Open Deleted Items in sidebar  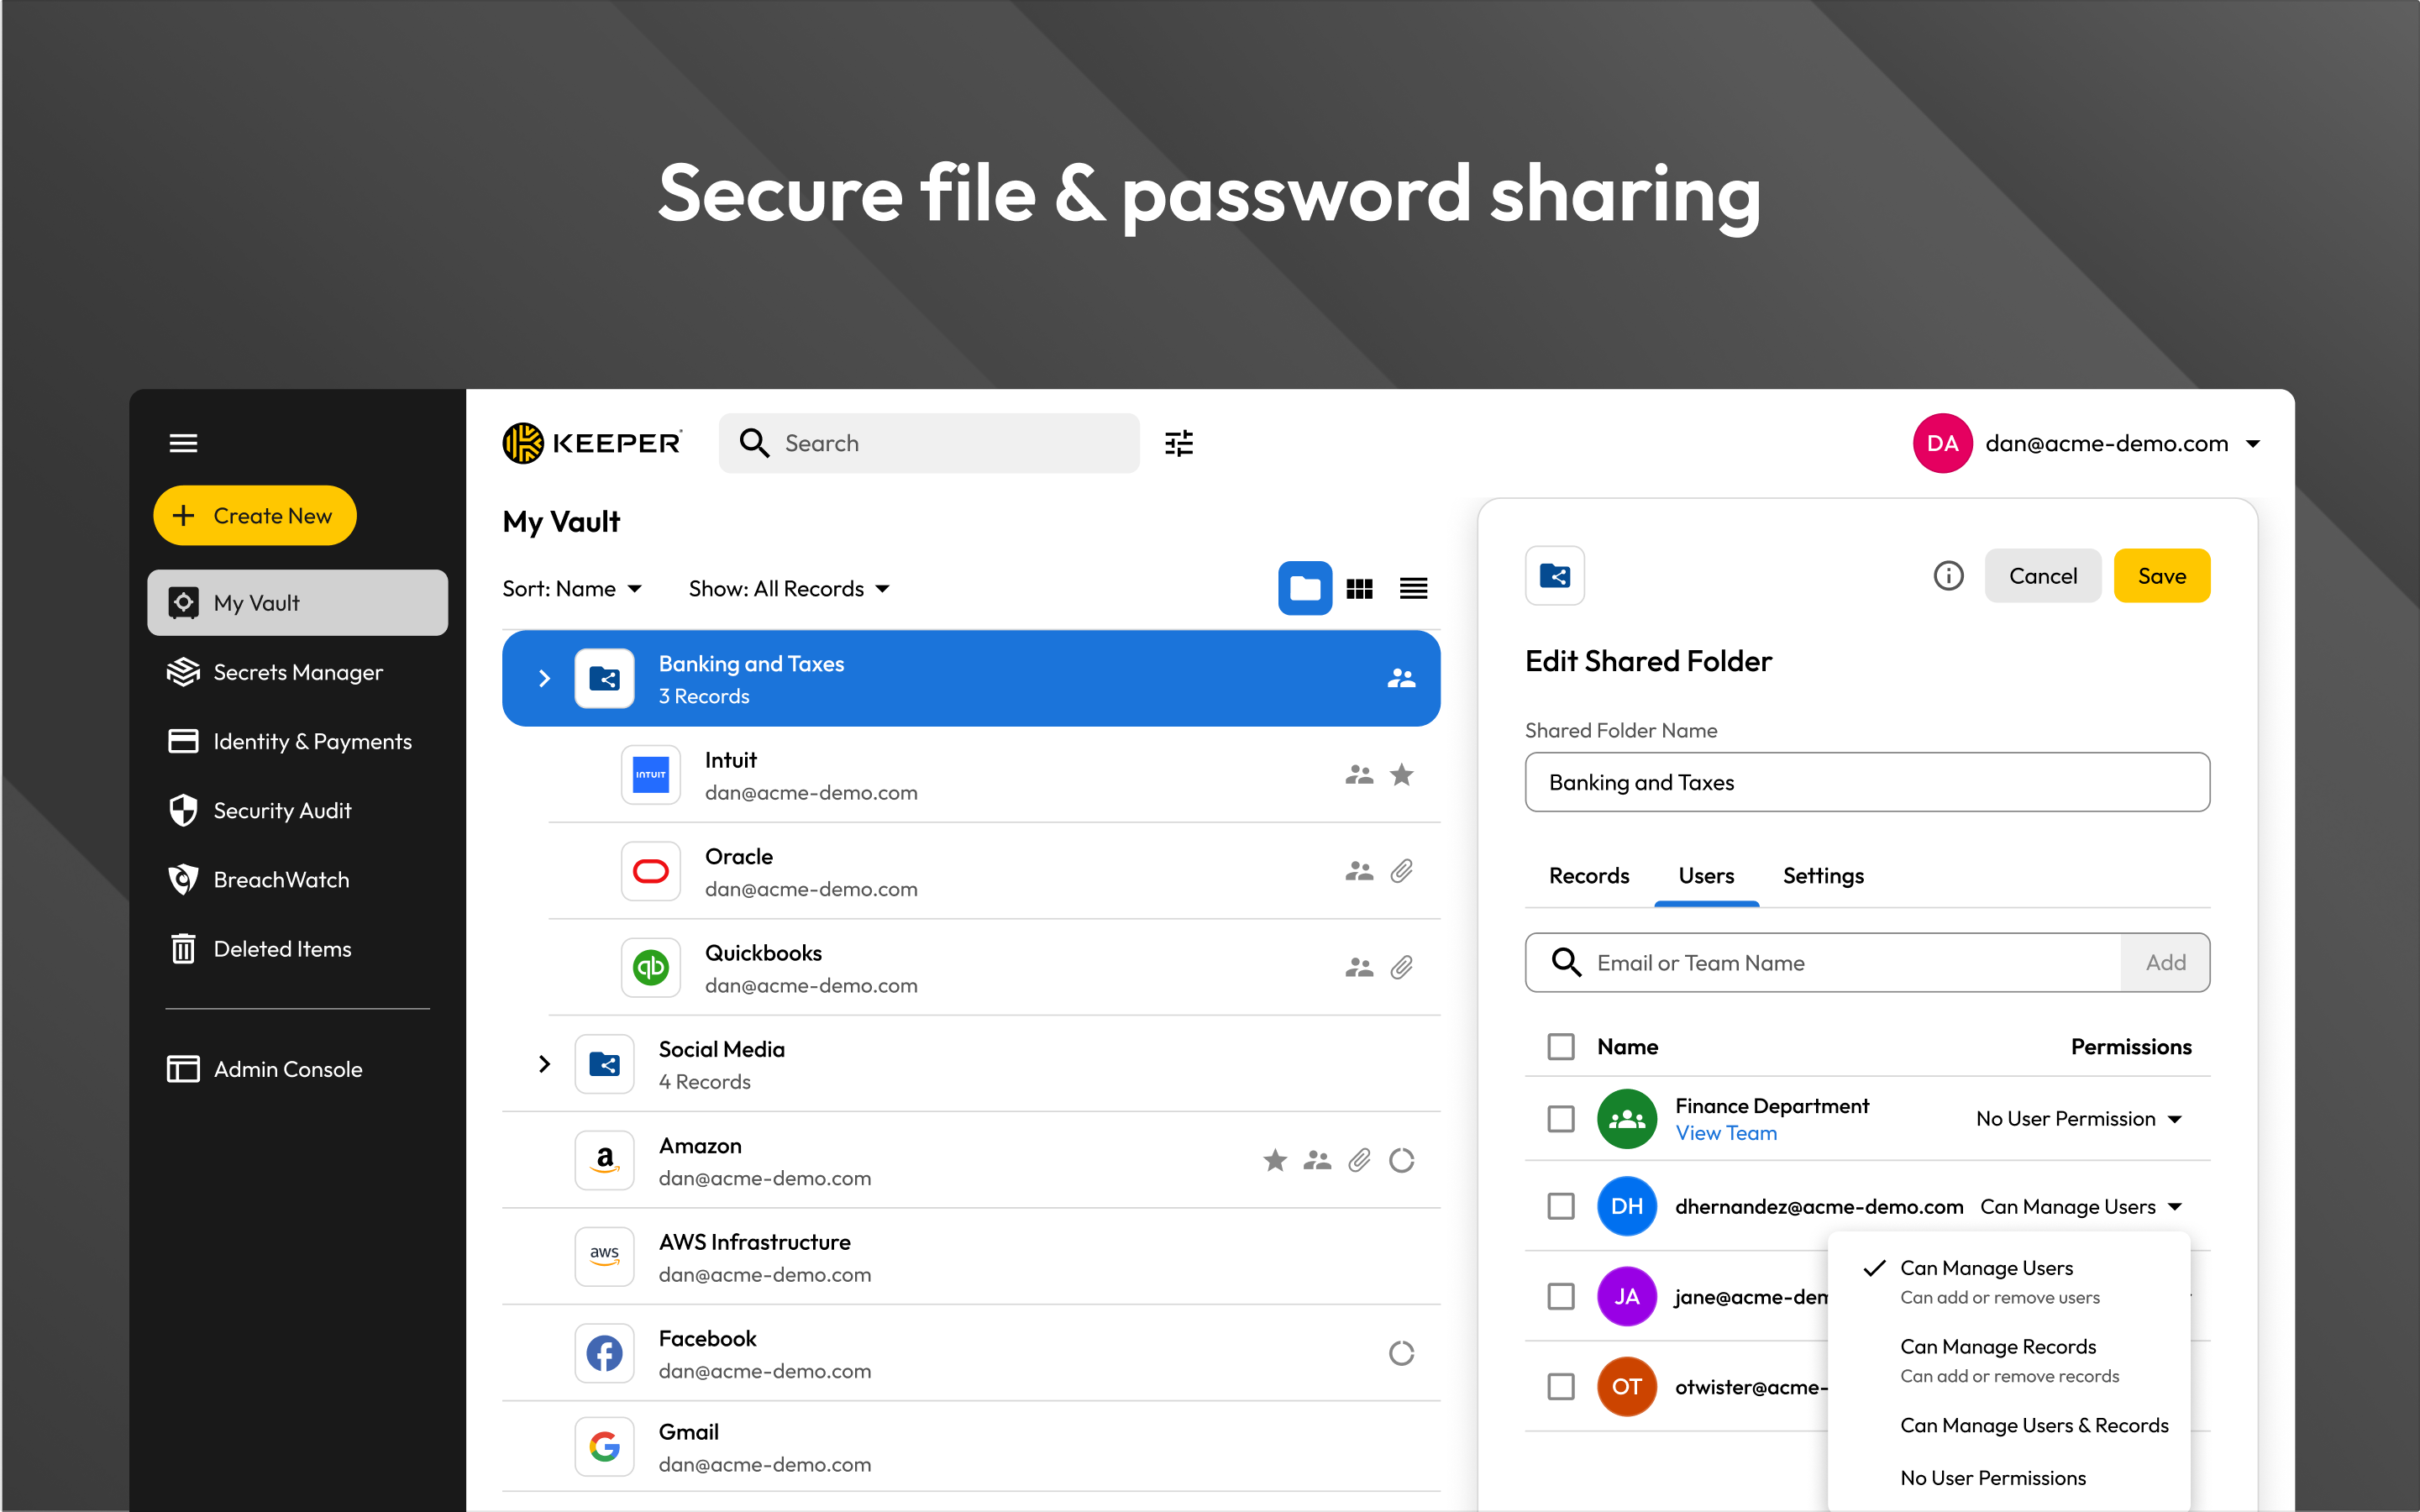(297, 949)
